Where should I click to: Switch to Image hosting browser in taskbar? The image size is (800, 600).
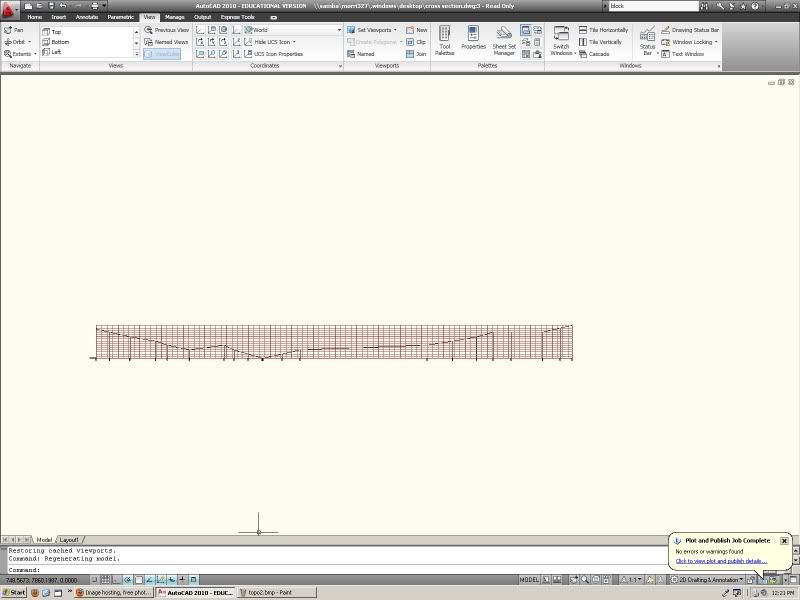(x=113, y=592)
